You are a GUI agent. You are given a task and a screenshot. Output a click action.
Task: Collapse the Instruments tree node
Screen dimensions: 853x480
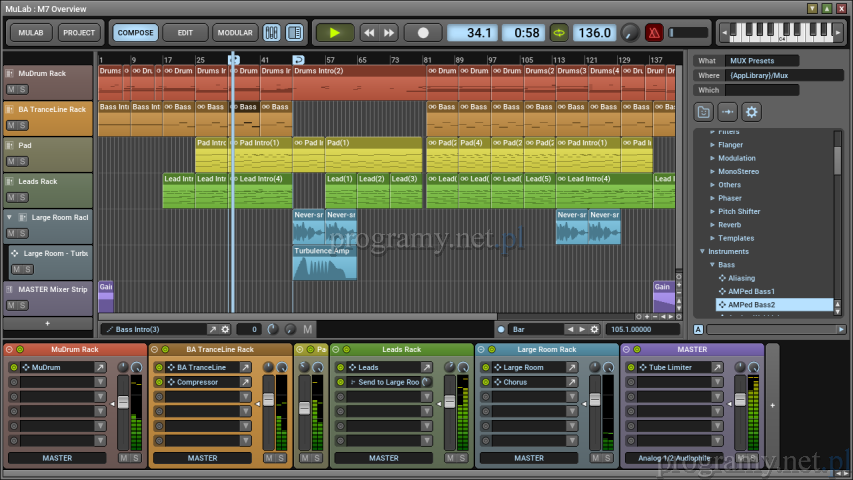click(702, 251)
